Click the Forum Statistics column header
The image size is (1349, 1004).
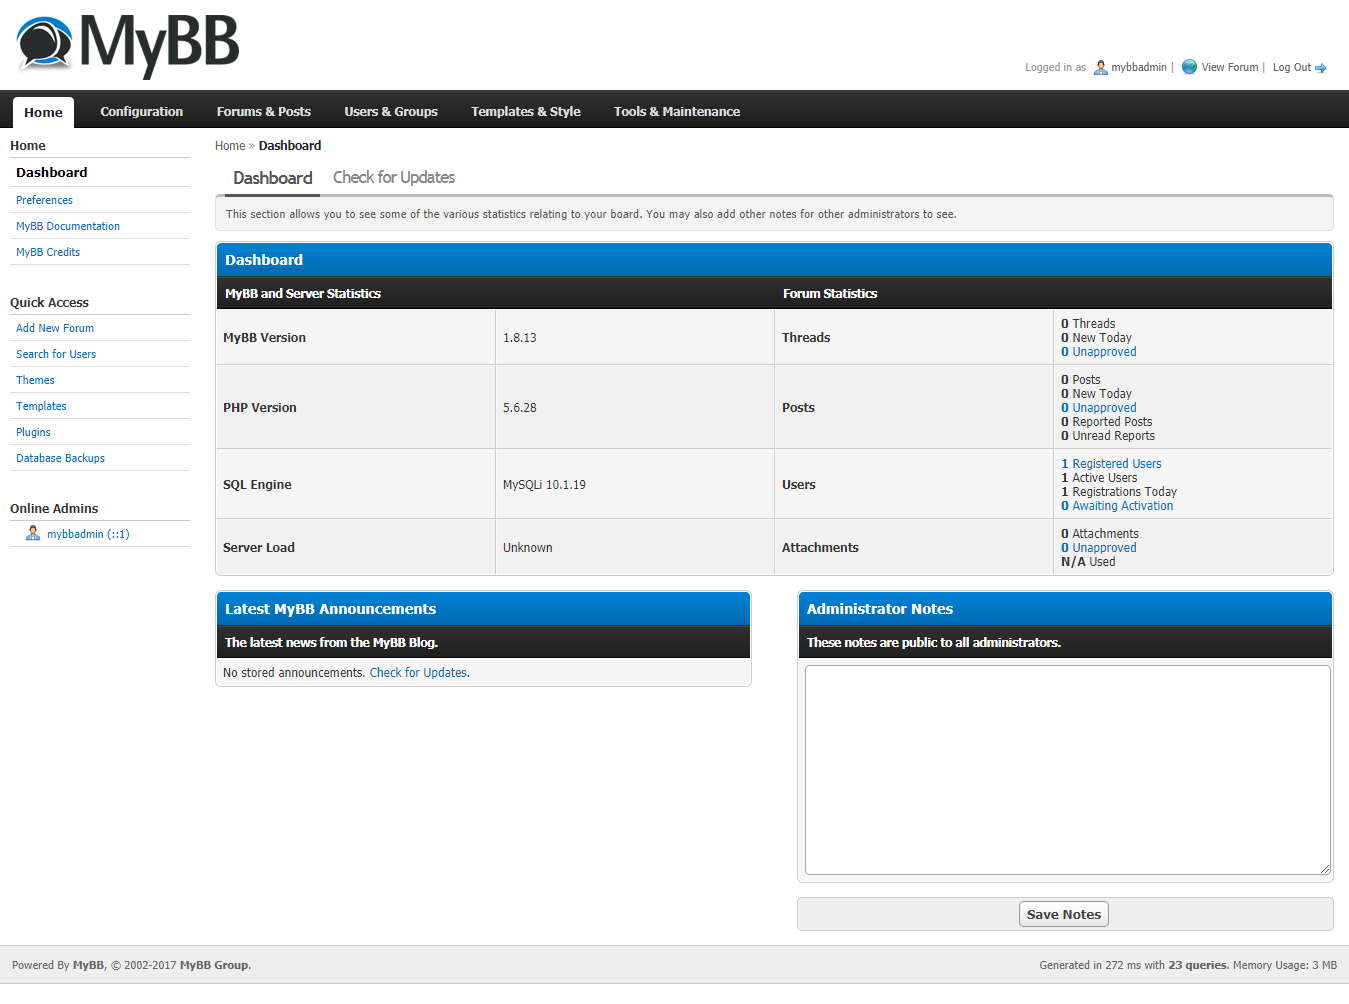click(830, 294)
